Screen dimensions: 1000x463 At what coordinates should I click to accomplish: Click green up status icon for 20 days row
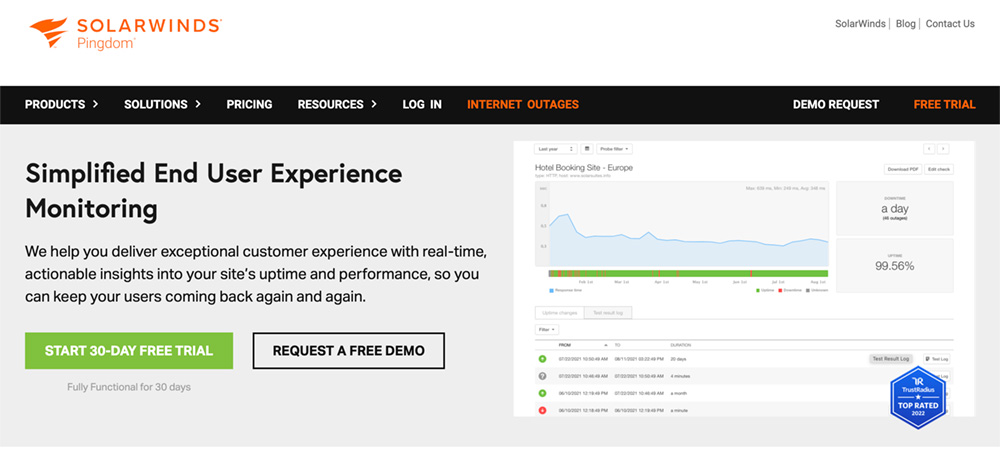(543, 359)
